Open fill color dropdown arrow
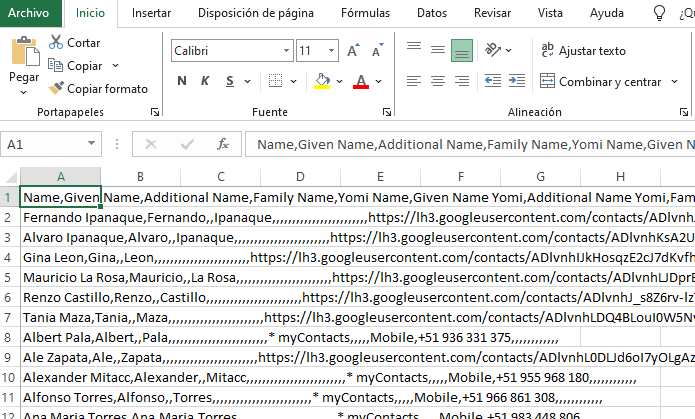This screenshot has height=419, width=695. click(x=340, y=82)
